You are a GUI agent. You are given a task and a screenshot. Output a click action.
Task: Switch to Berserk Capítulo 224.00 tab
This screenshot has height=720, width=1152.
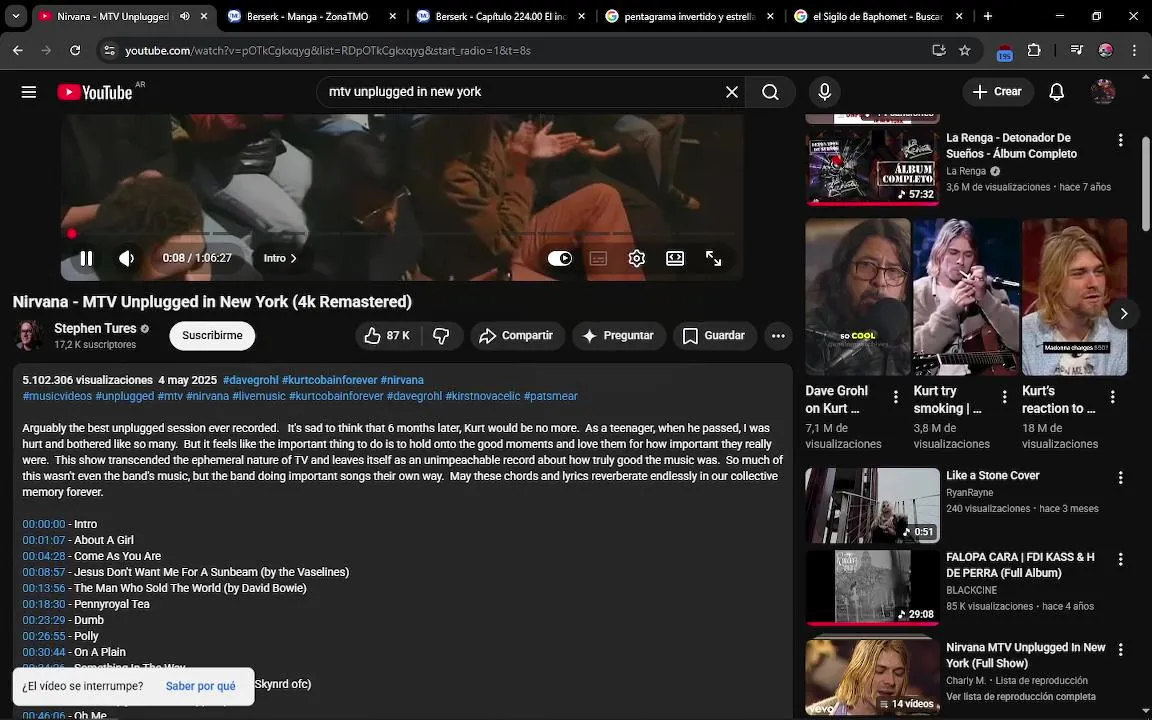point(501,16)
